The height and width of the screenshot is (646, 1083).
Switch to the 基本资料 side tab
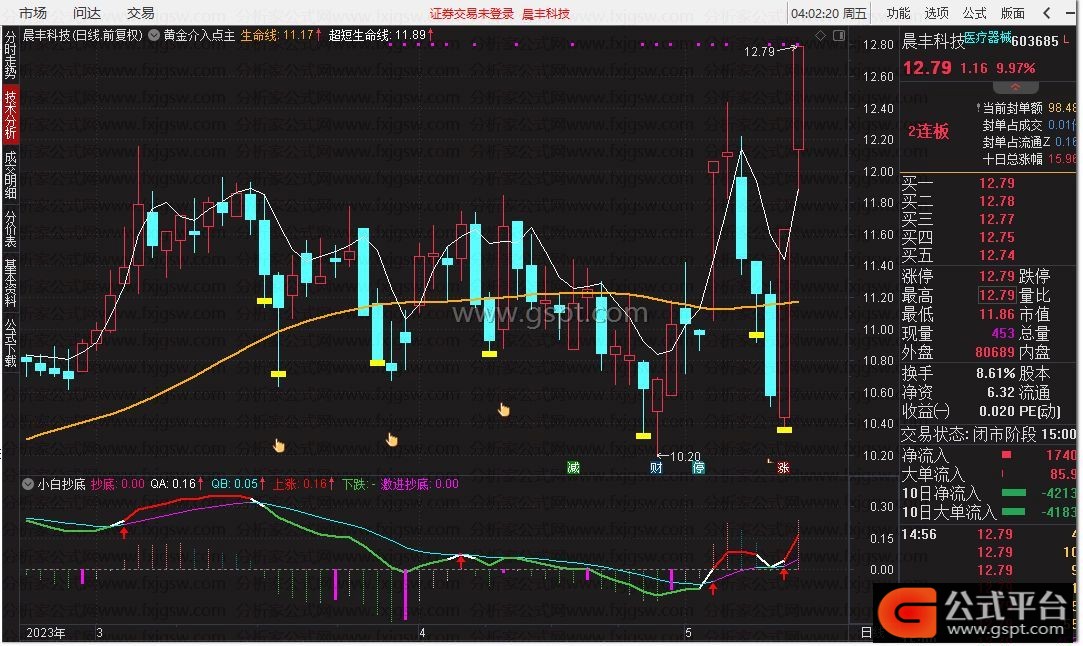[10, 283]
